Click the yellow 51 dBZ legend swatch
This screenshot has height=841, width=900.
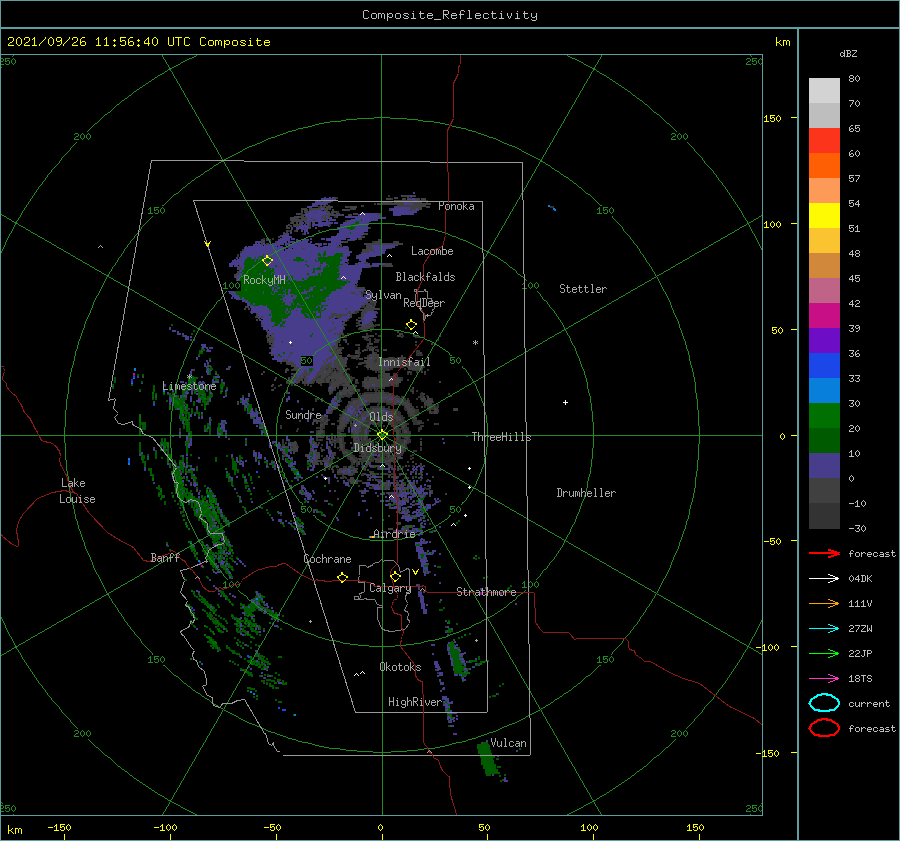(x=824, y=216)
